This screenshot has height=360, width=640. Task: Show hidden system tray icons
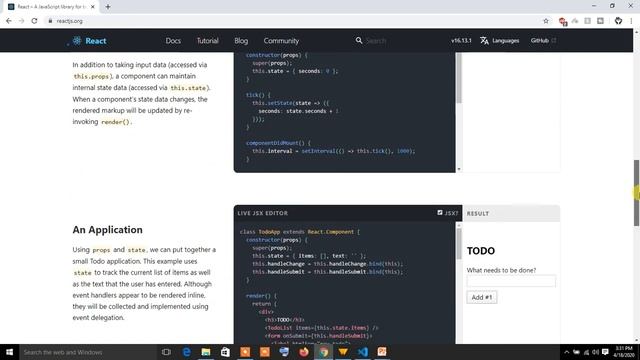567,352
